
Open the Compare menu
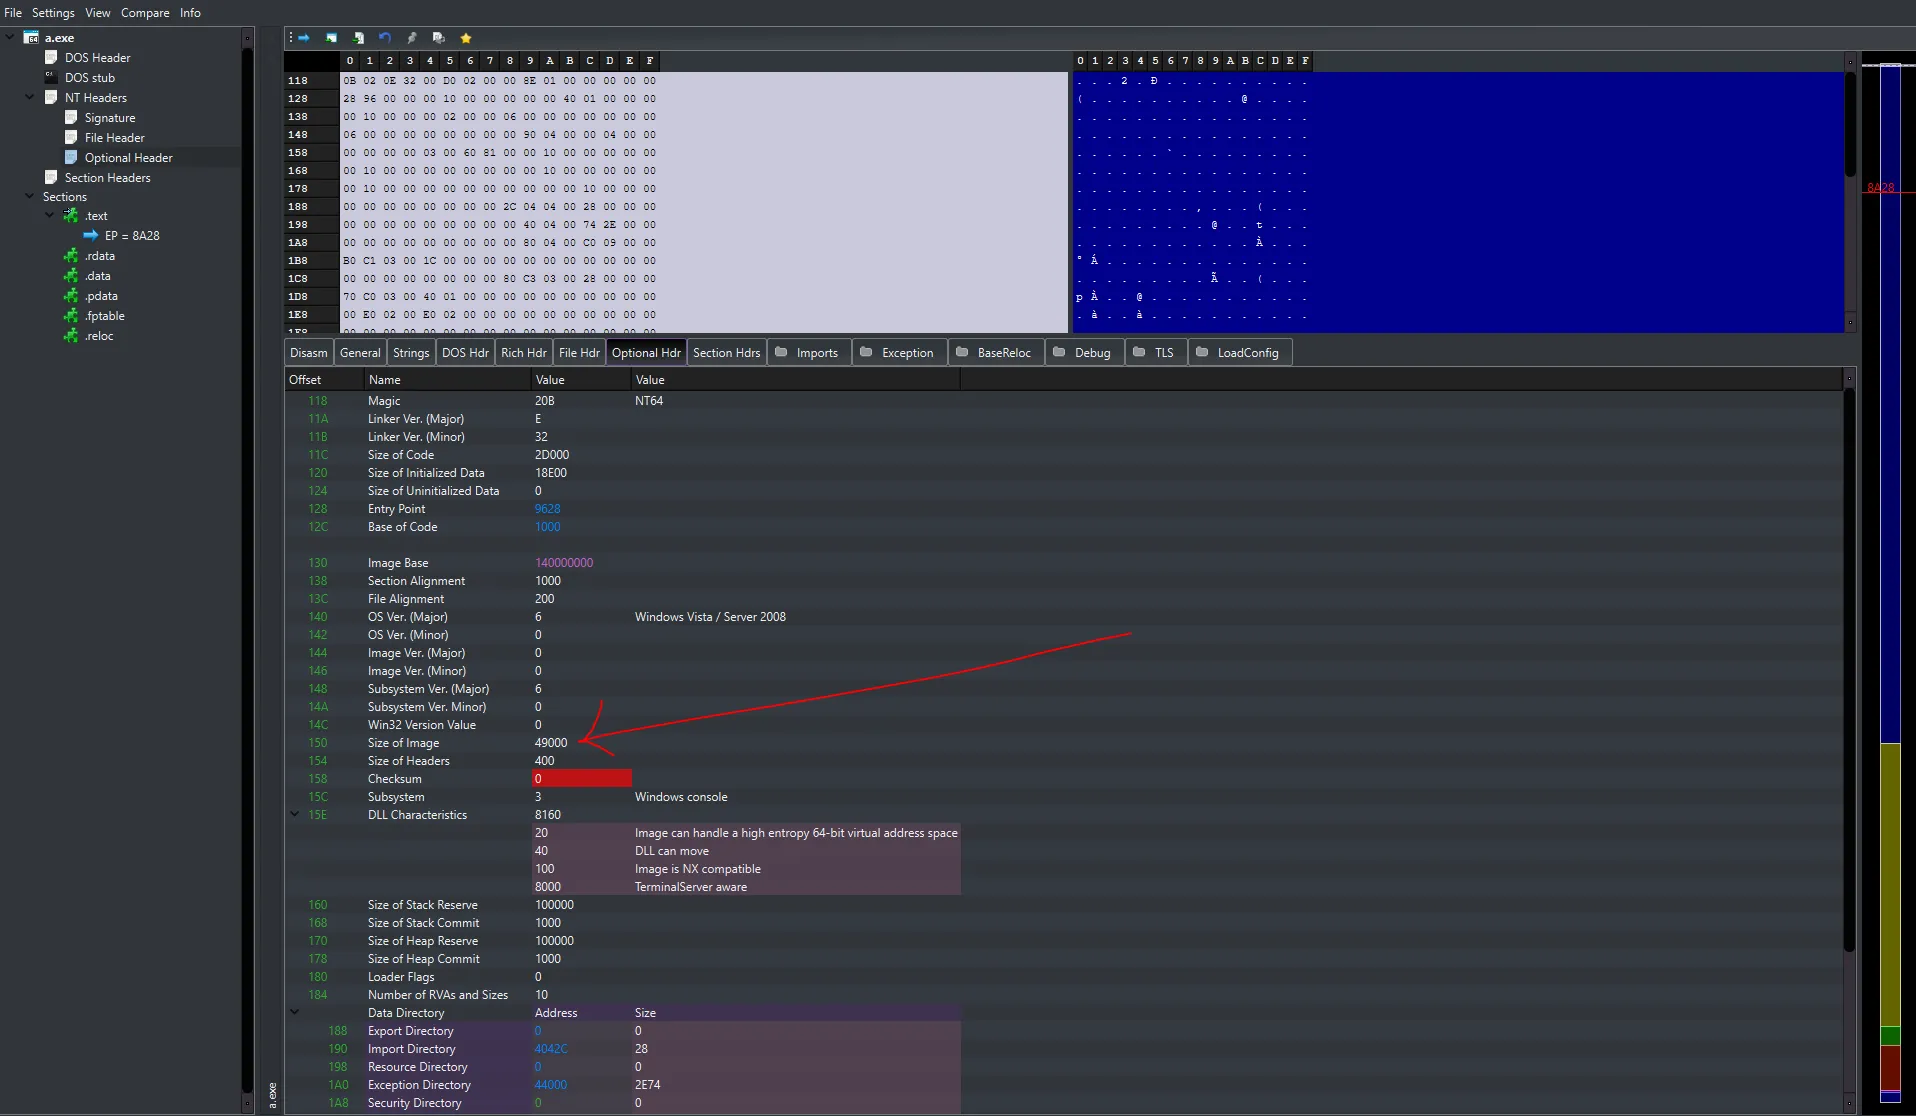[x=144, y=12]
